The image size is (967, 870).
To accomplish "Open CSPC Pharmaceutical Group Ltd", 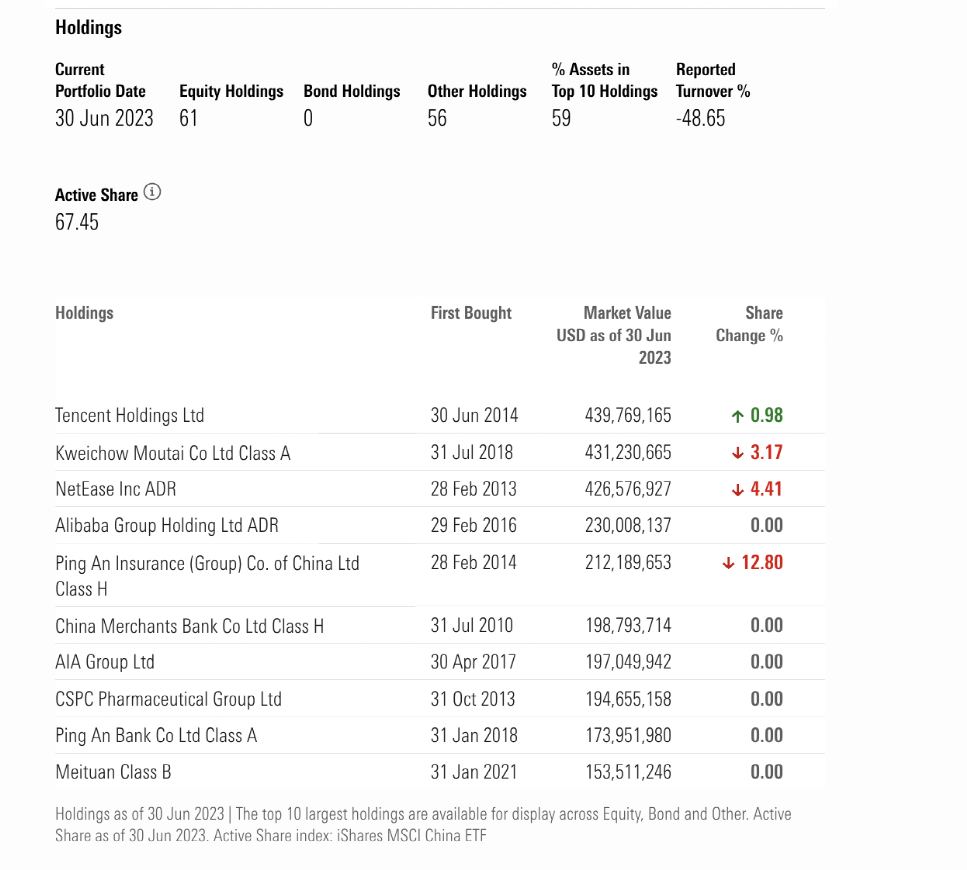I will pos(169,699).
